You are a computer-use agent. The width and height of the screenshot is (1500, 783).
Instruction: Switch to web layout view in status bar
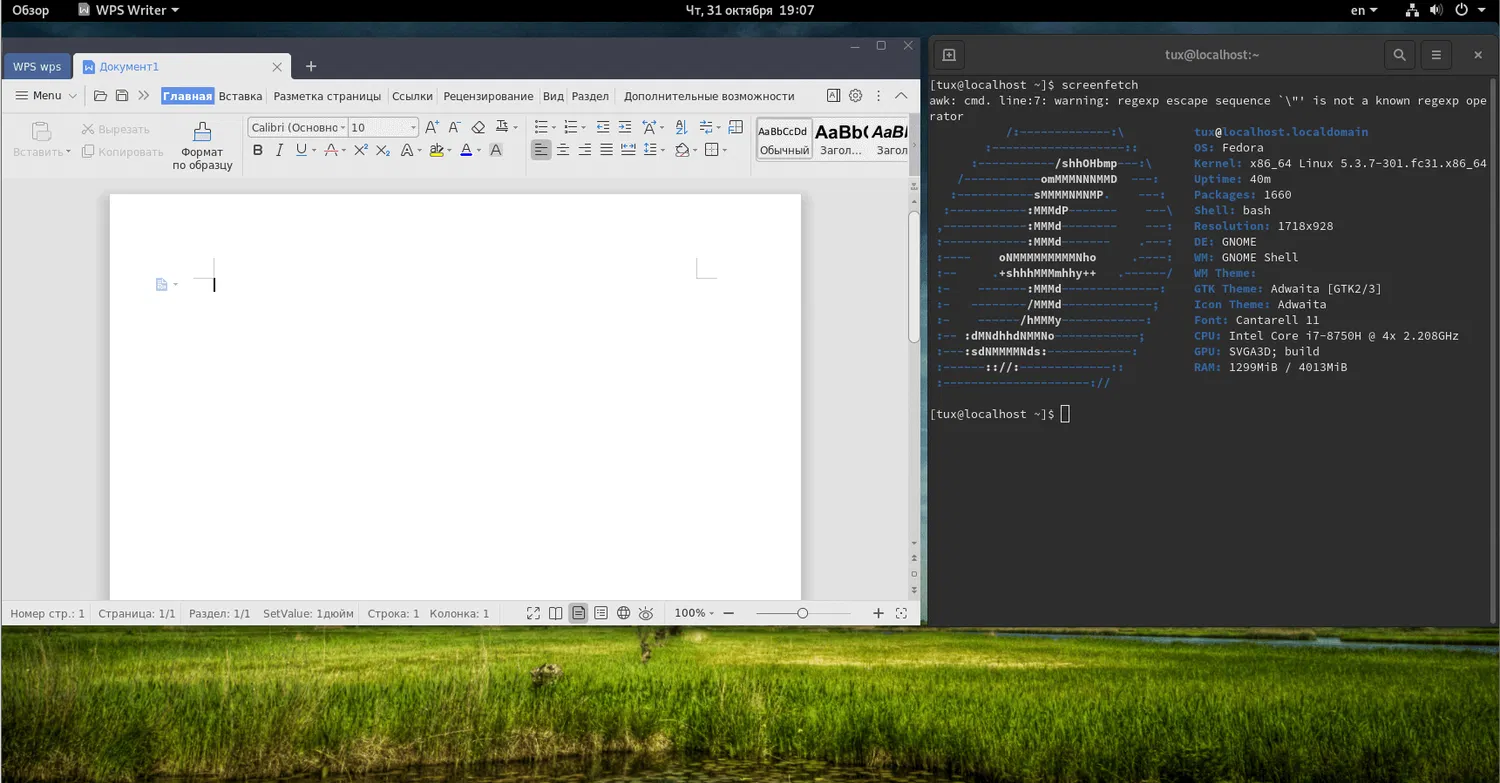(x=623, y=613)
